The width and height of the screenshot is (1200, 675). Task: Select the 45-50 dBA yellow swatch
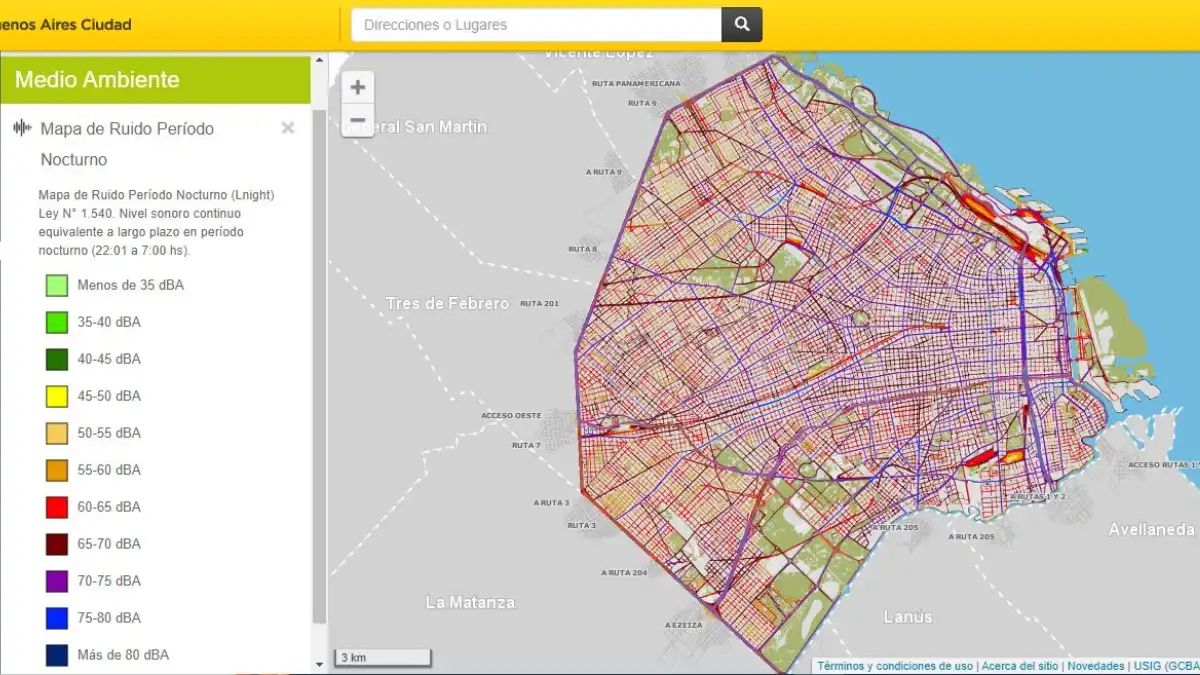[57, 396]
